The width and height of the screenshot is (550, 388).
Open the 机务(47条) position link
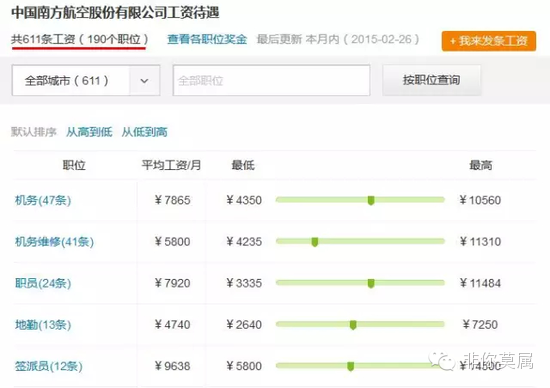click(x=43, y=200)
